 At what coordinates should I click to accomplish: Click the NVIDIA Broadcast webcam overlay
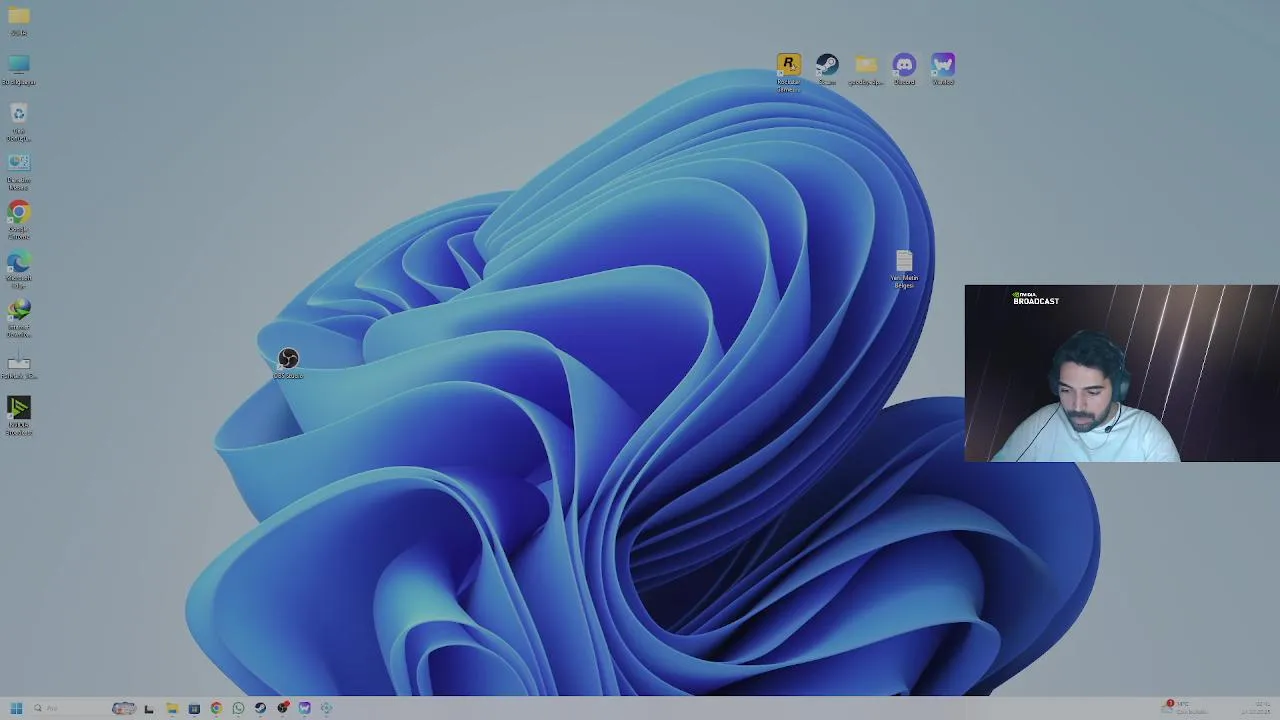point(1122,373)
